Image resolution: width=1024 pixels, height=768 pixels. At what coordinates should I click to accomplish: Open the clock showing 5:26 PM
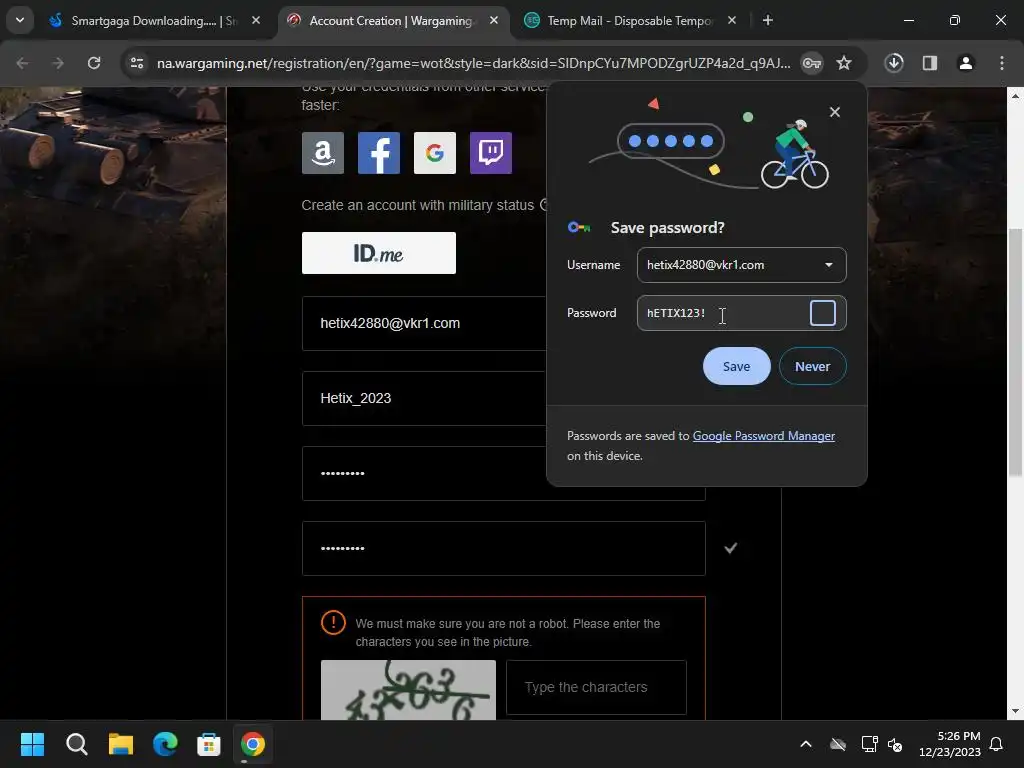pos(950,744)
